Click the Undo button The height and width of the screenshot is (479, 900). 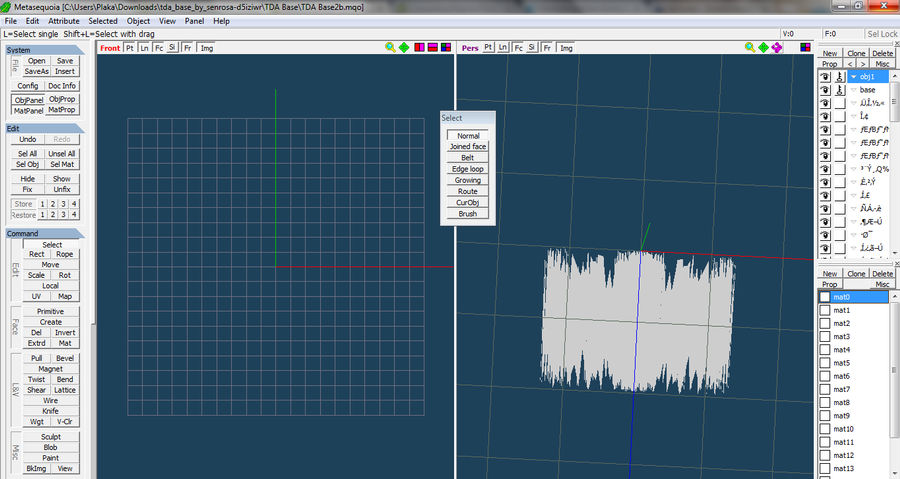(28, 139)
